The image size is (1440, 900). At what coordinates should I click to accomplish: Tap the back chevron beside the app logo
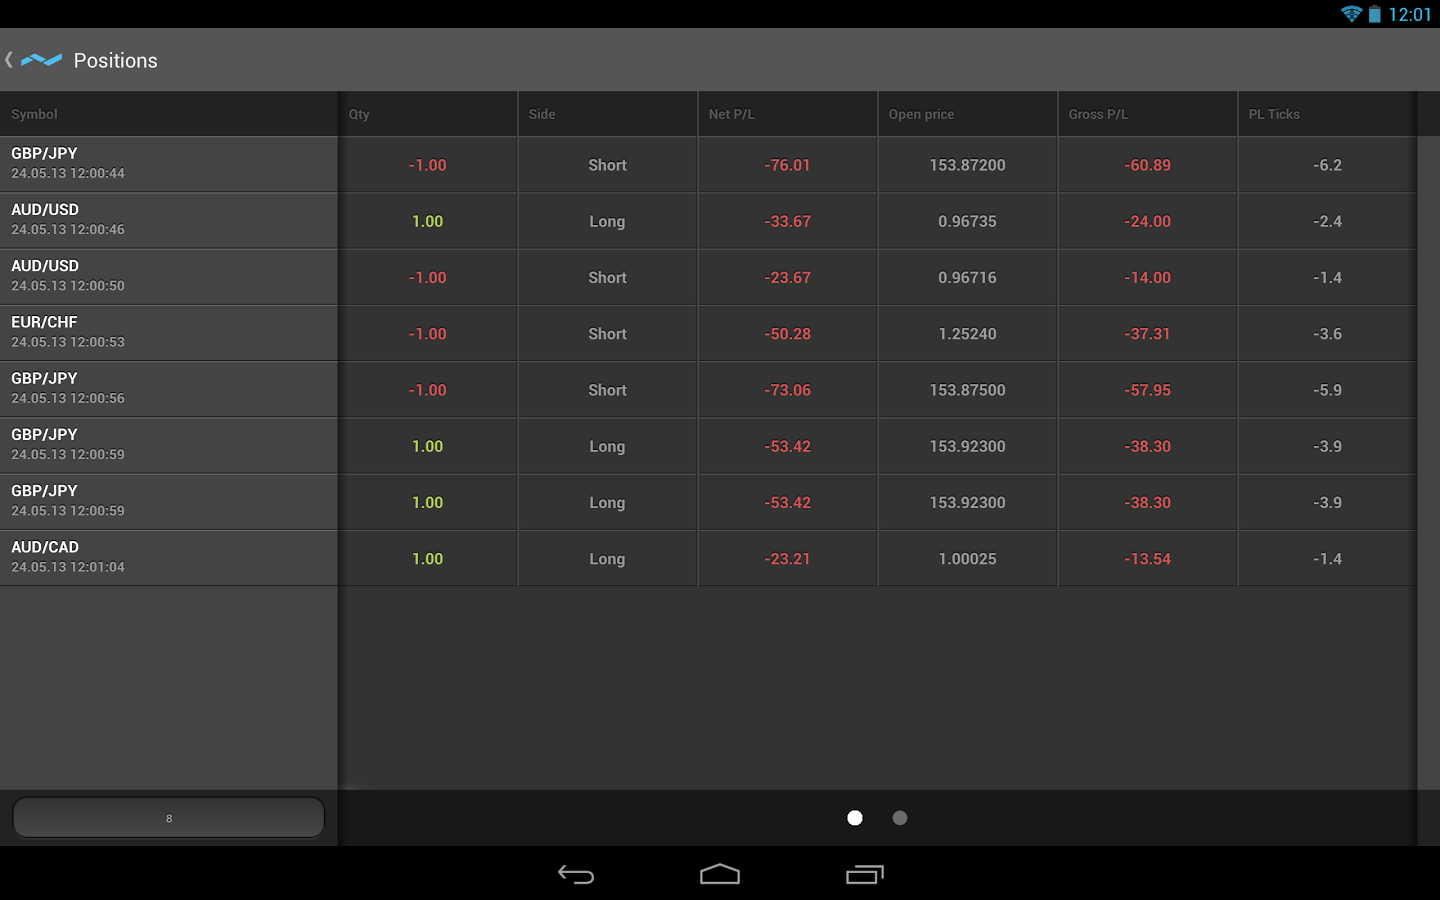click(x=9, y=60)
